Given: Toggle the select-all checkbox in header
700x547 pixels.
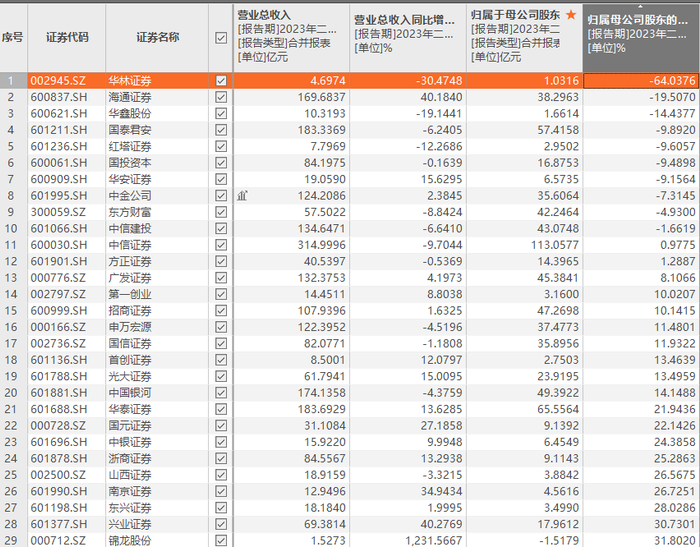Looking at the screenshot, I should [x=221, y=38].
